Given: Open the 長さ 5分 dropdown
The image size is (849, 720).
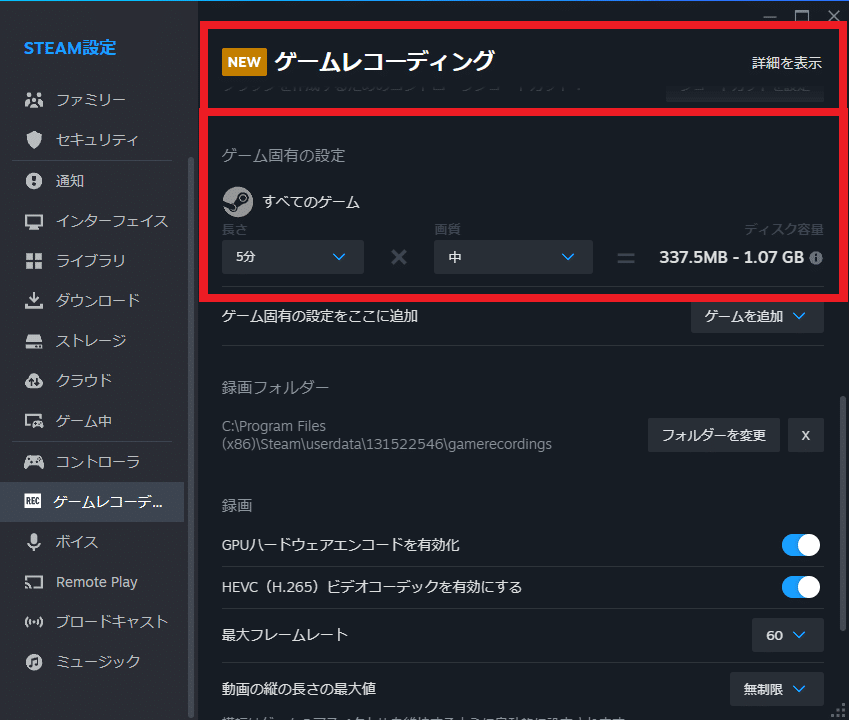Looking at the screenshot, I should pos(292,257).
